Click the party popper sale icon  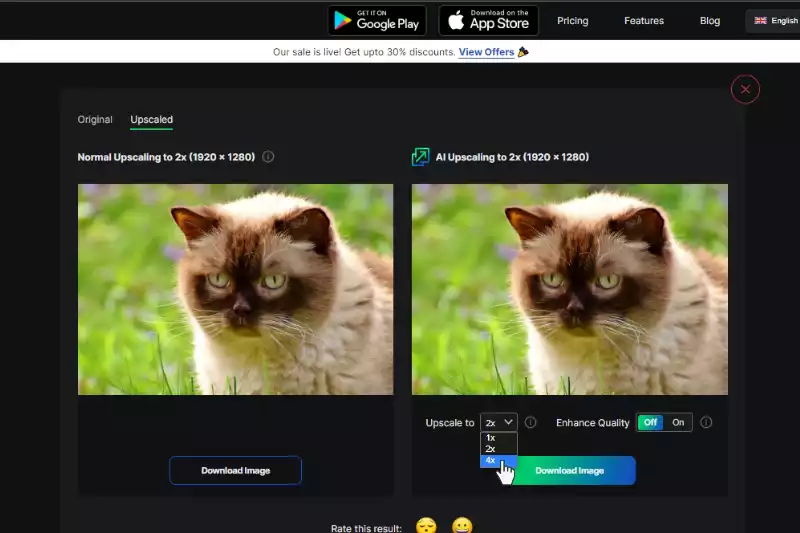(523, 52)
